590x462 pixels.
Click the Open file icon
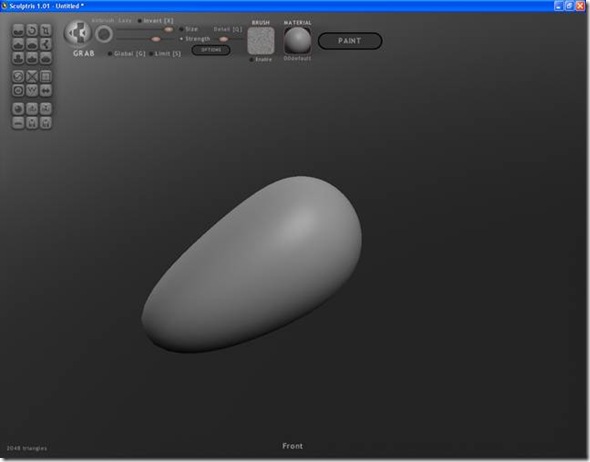(32, 123)
